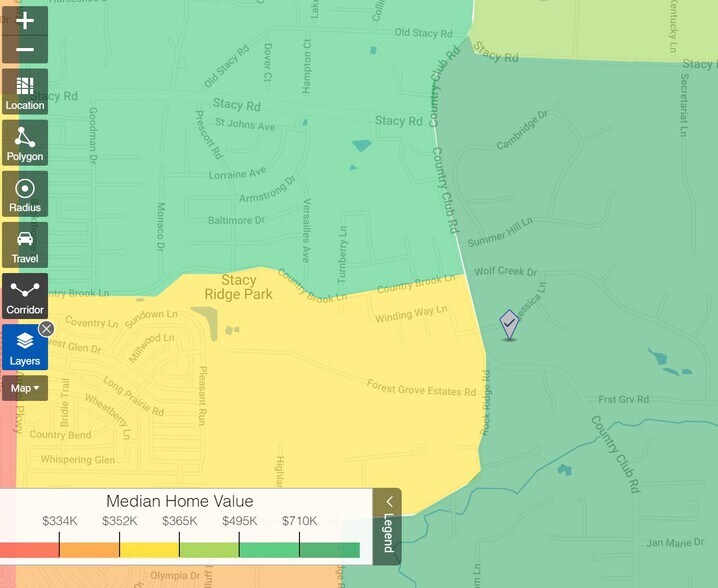Open the Layers panel
The image size is (718, 588).
pos(25,348)
